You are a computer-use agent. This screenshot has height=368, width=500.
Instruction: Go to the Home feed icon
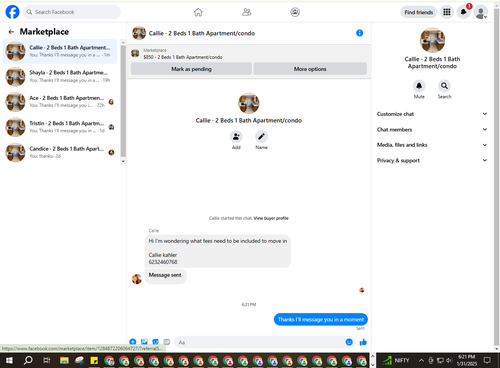tap(198, 12)
